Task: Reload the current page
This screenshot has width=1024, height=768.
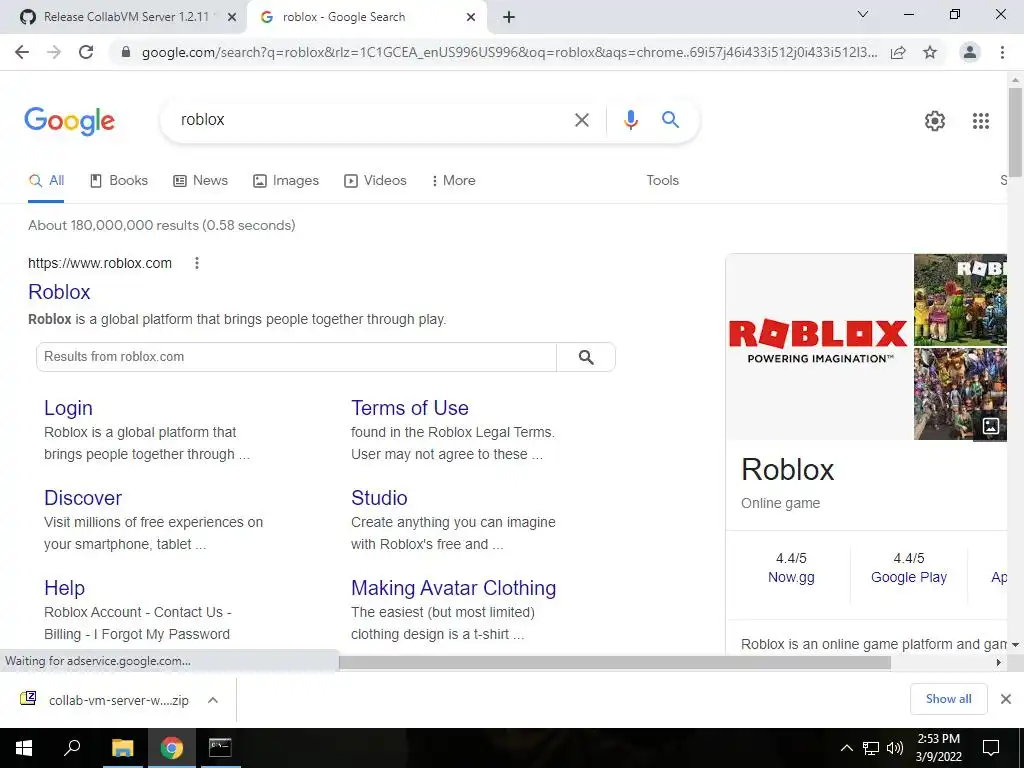Action: (86, 52)
